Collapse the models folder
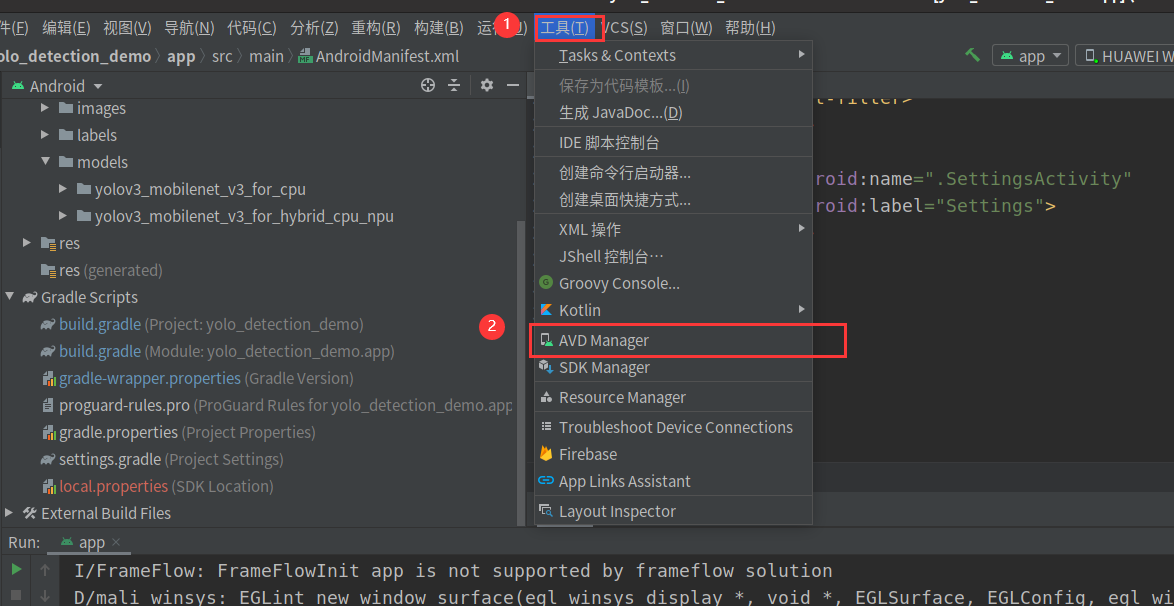The width and height of the screenshot is (1174, 606). tap(45, 162)
